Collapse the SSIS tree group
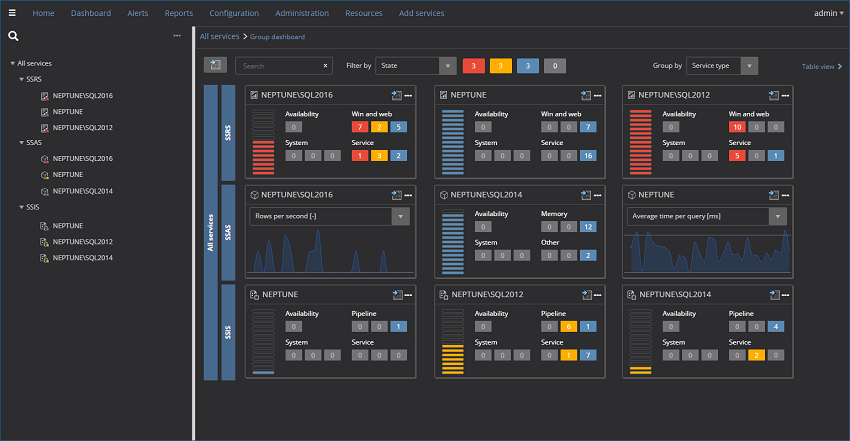The image size is (850, 441). point(22,207)
